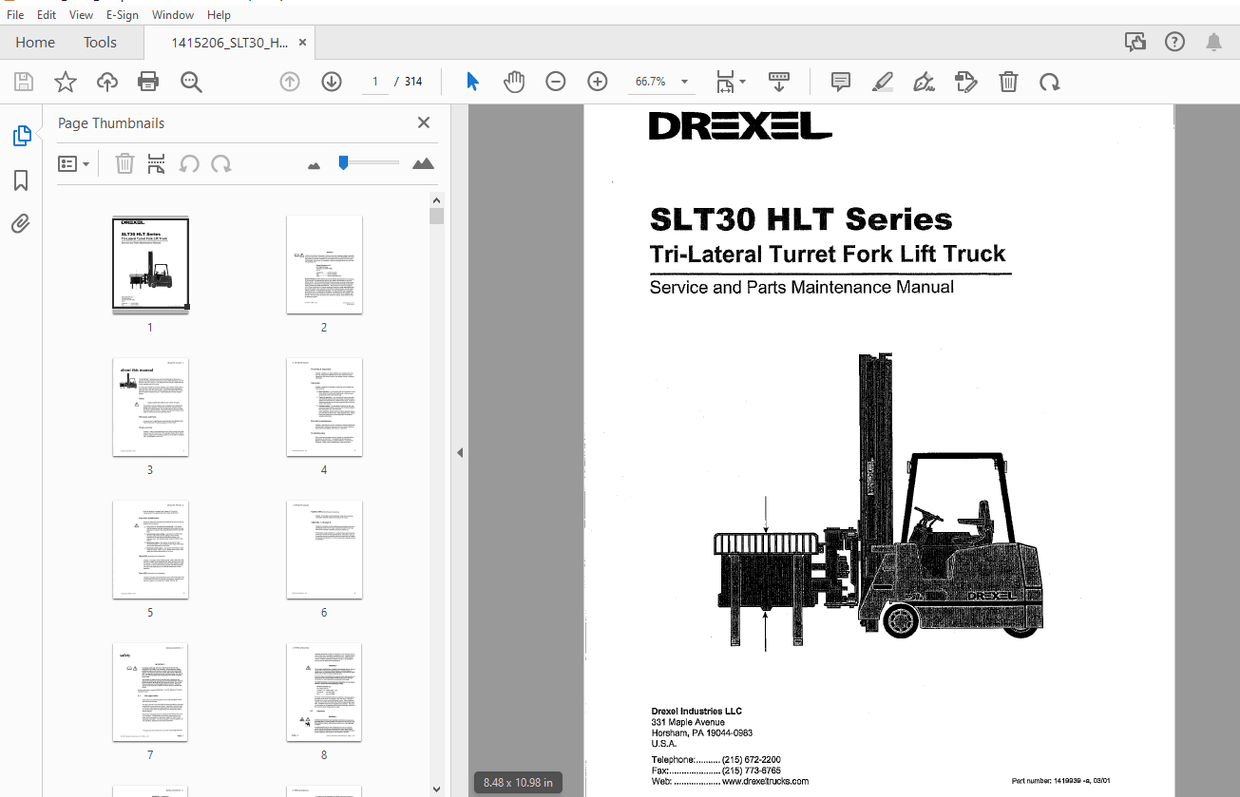Add a sticky note comment
Screen dimensions: 1240x797
840,81
